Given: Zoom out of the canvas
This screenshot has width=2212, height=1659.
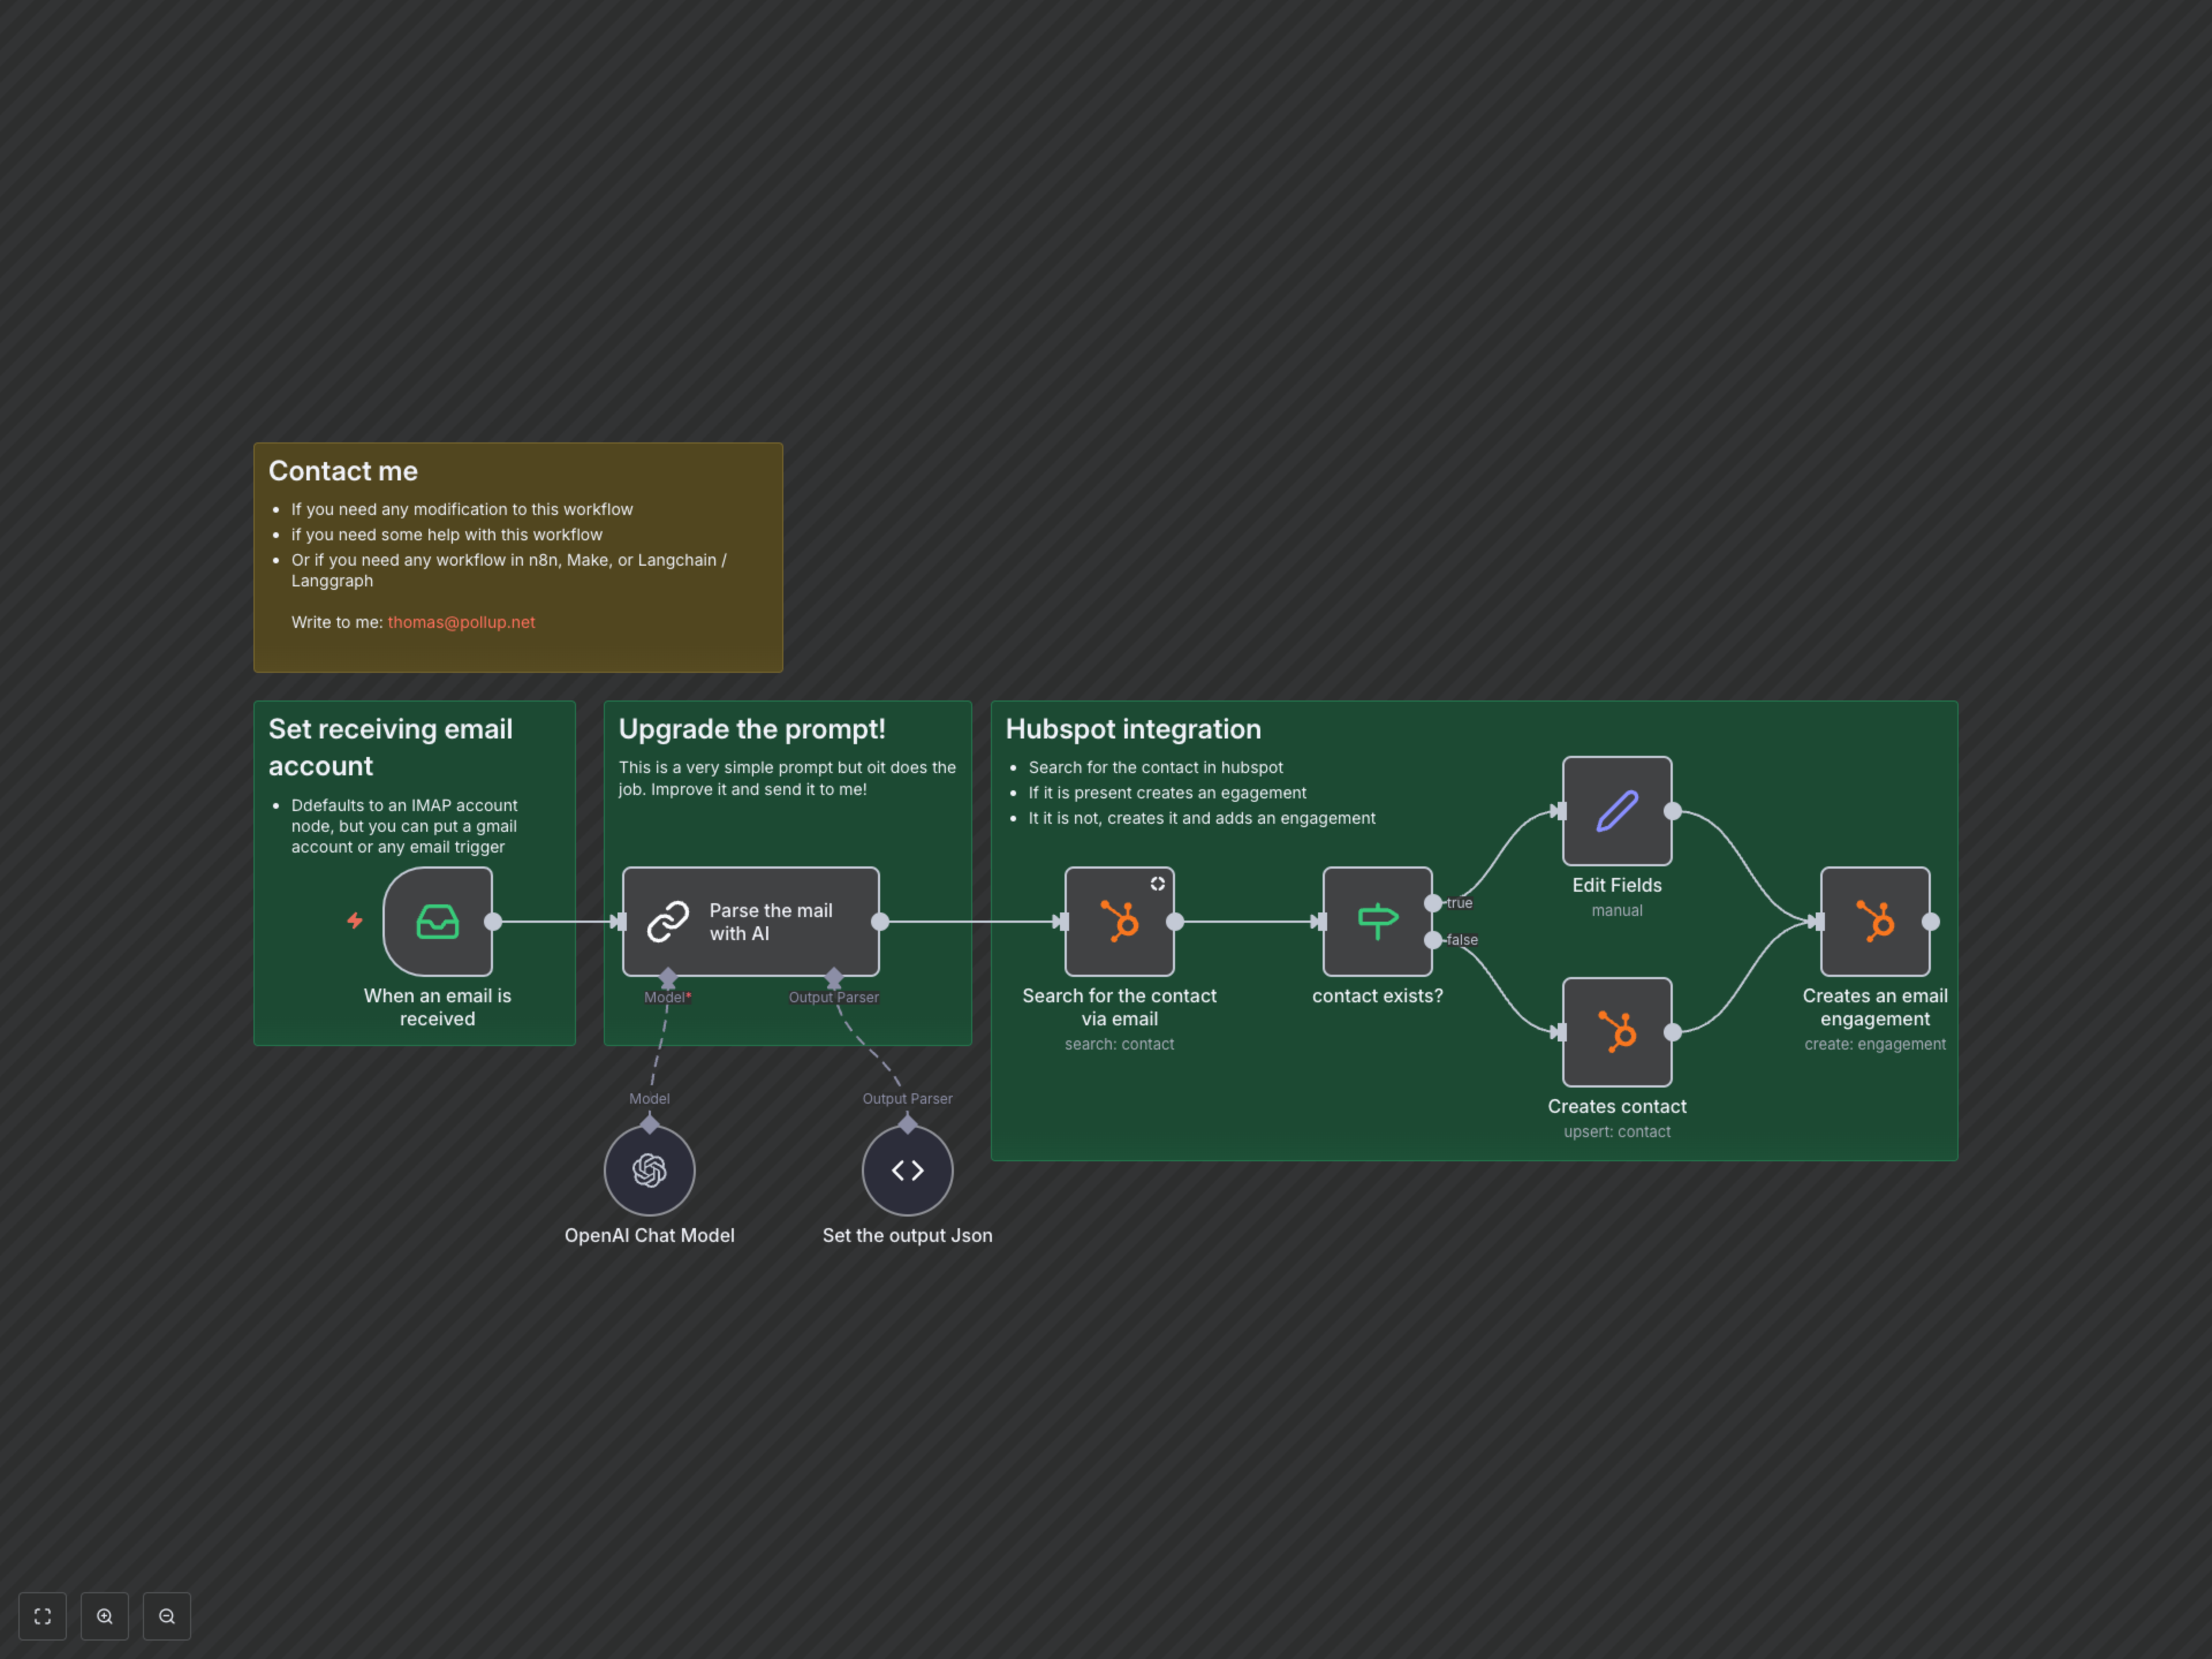Looking at the screenshot, I should click(167, 1616).
